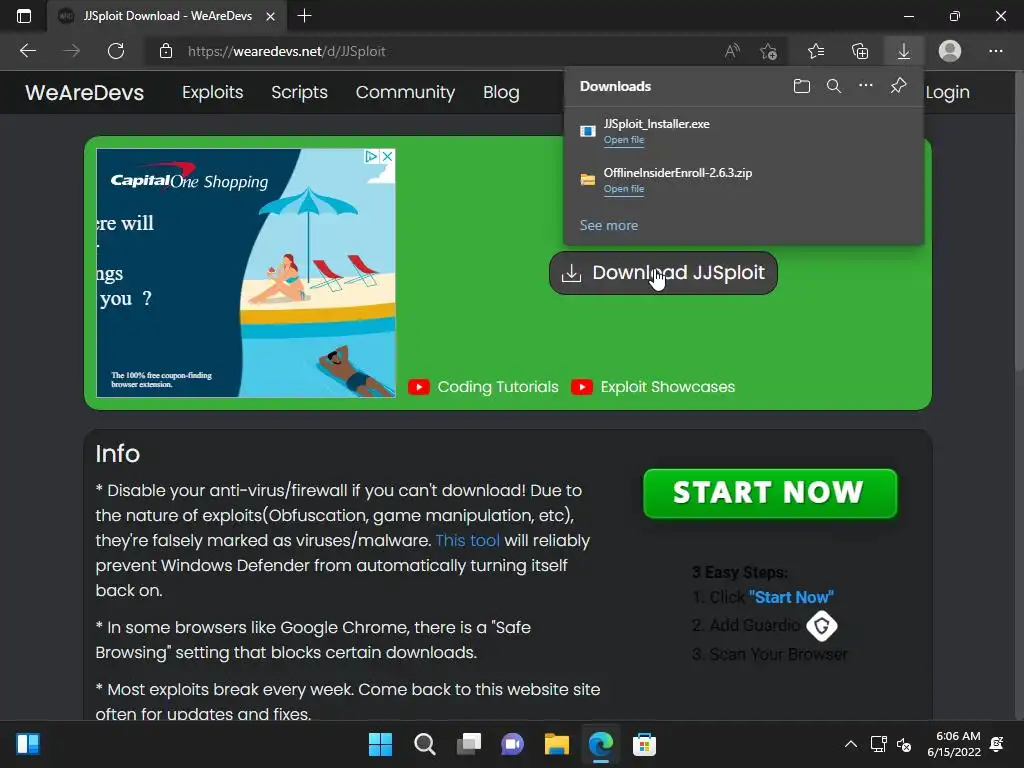This screenshot has width=1024, height=768.
Task: Open the Read aloud icon in address bar
Action: (732, 51)
